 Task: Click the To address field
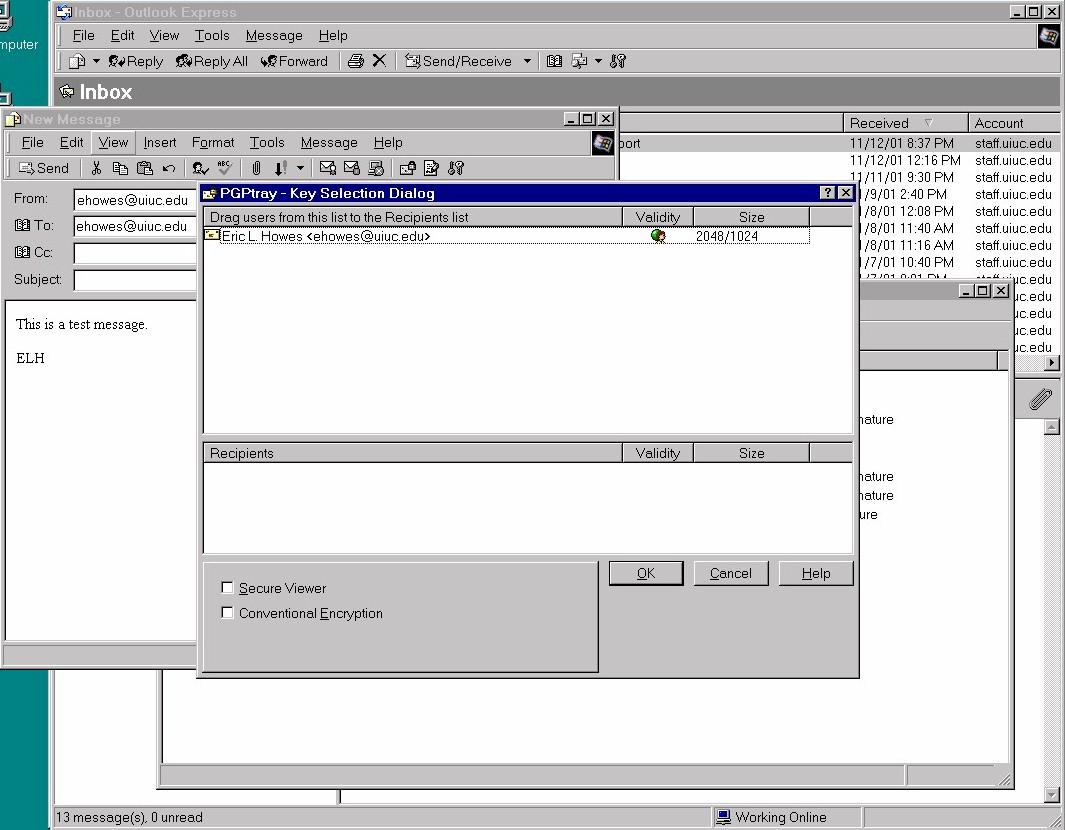pyautogui.click(x=135, y=226)
